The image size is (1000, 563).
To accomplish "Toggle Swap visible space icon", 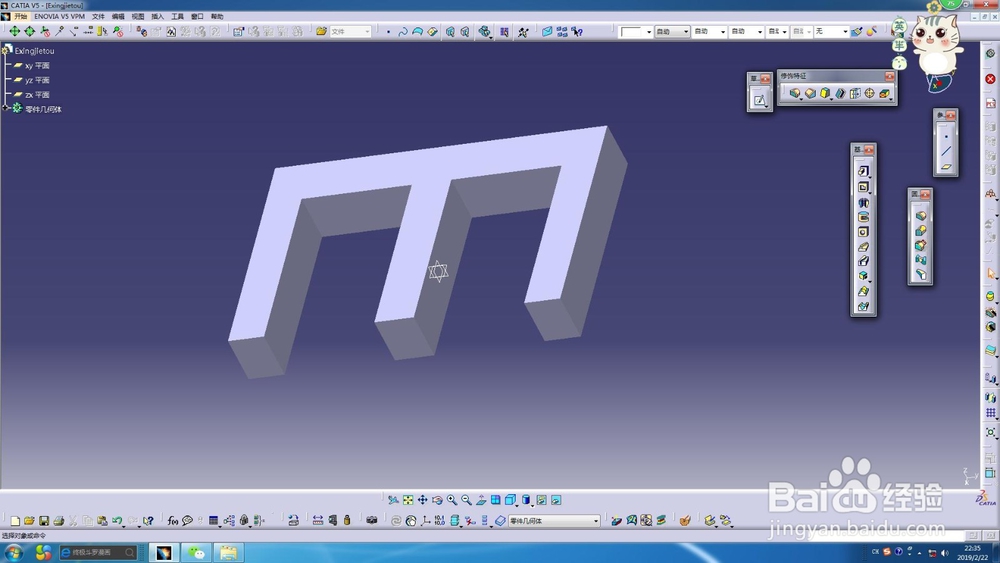I will pos(556,500).
